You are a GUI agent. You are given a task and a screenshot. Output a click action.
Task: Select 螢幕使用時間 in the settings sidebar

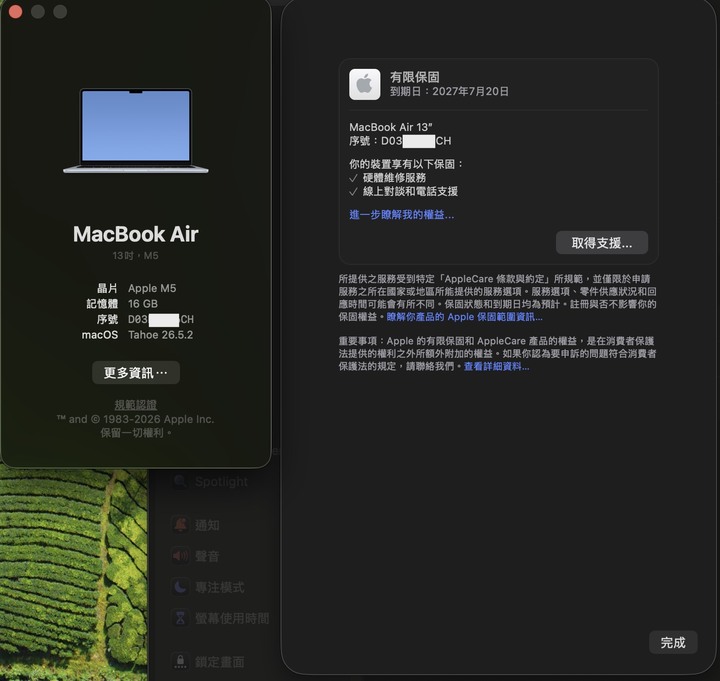pos(232,618)
